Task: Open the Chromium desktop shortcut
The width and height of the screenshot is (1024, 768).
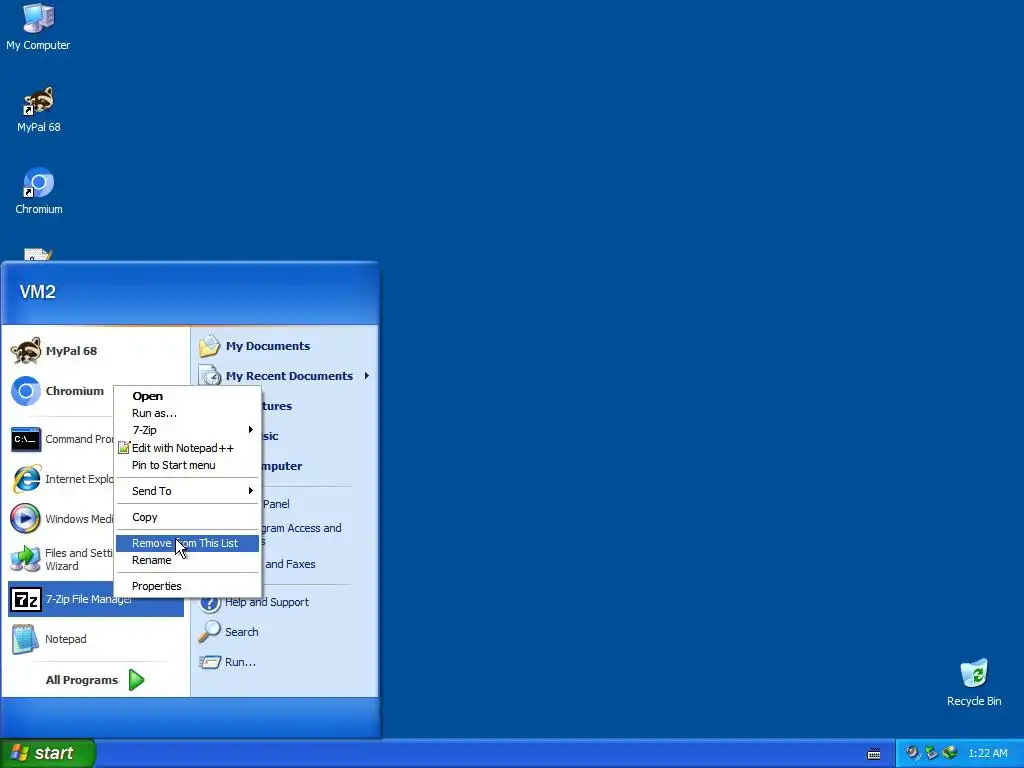Action: (39, 192)
